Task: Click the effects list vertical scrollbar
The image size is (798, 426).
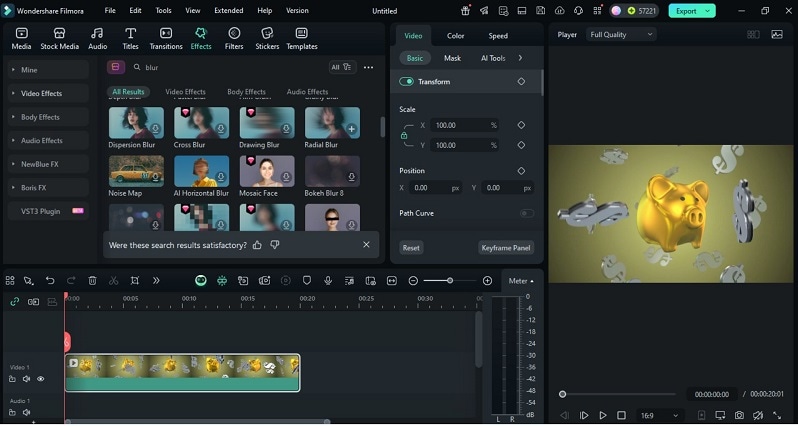Action: (383, 127)
